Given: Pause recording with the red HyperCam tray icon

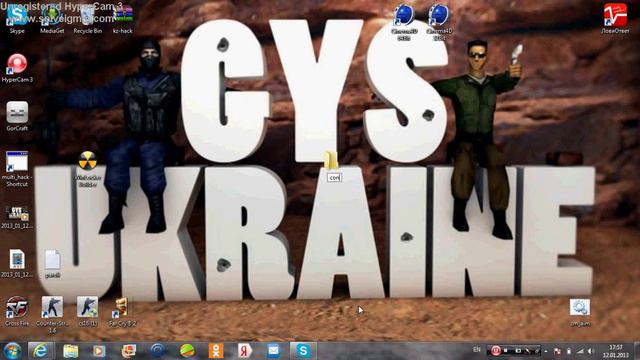Looking at the screenshot, I should pos(496,351).
